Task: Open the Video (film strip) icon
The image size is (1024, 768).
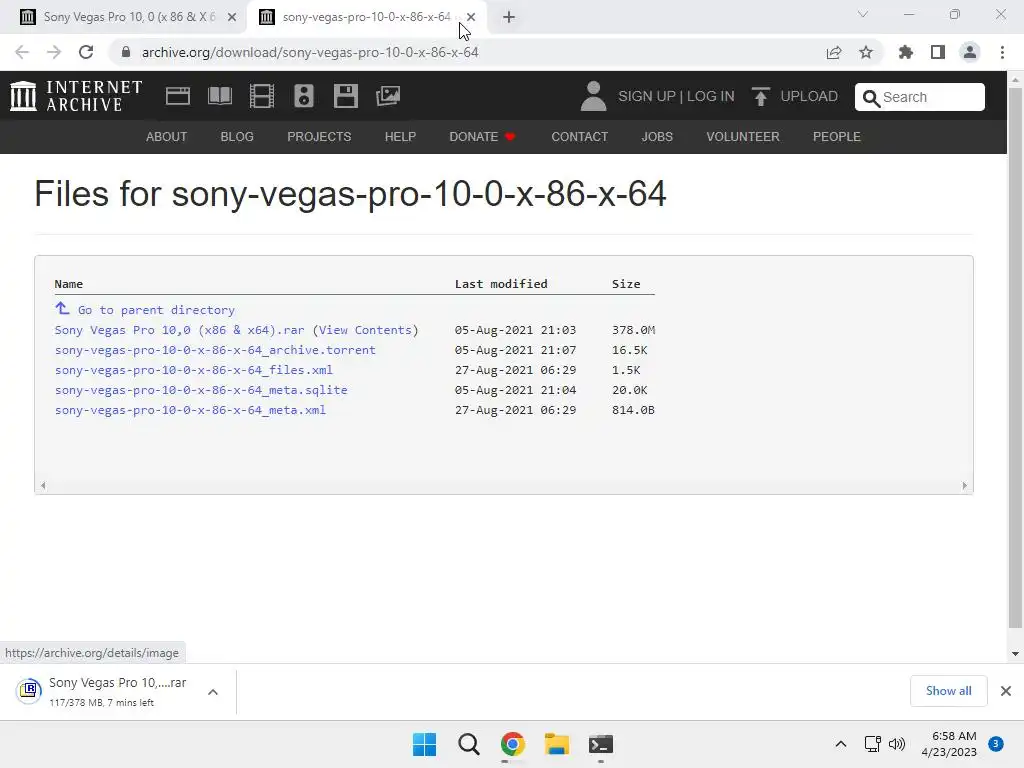Action: click(262, 96)
